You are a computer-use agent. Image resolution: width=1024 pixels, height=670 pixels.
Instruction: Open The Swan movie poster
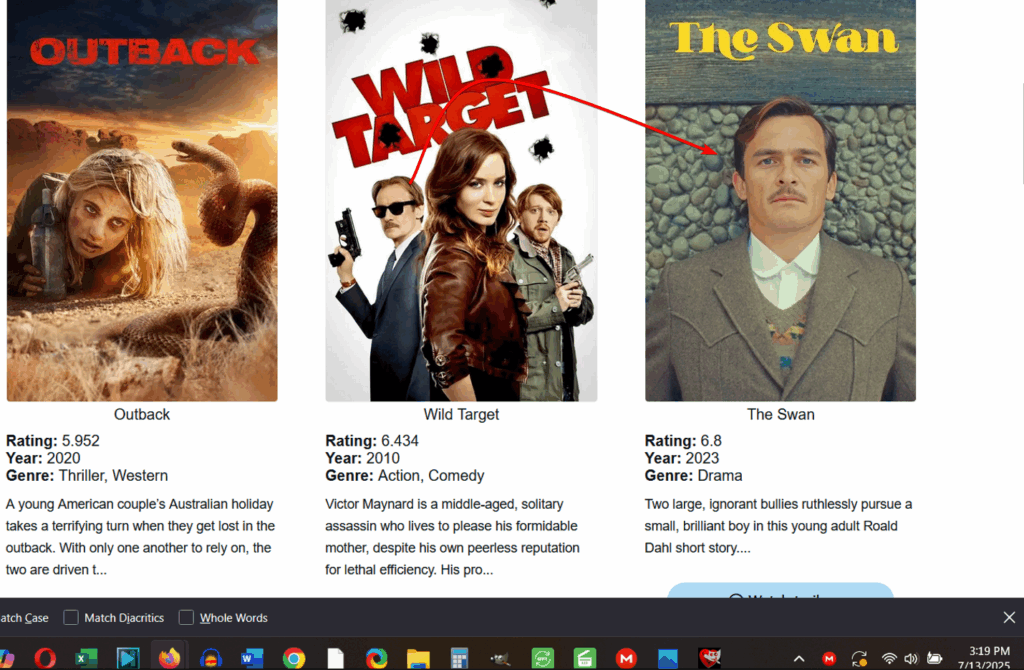pyautogui.click(x=780, y=200)
